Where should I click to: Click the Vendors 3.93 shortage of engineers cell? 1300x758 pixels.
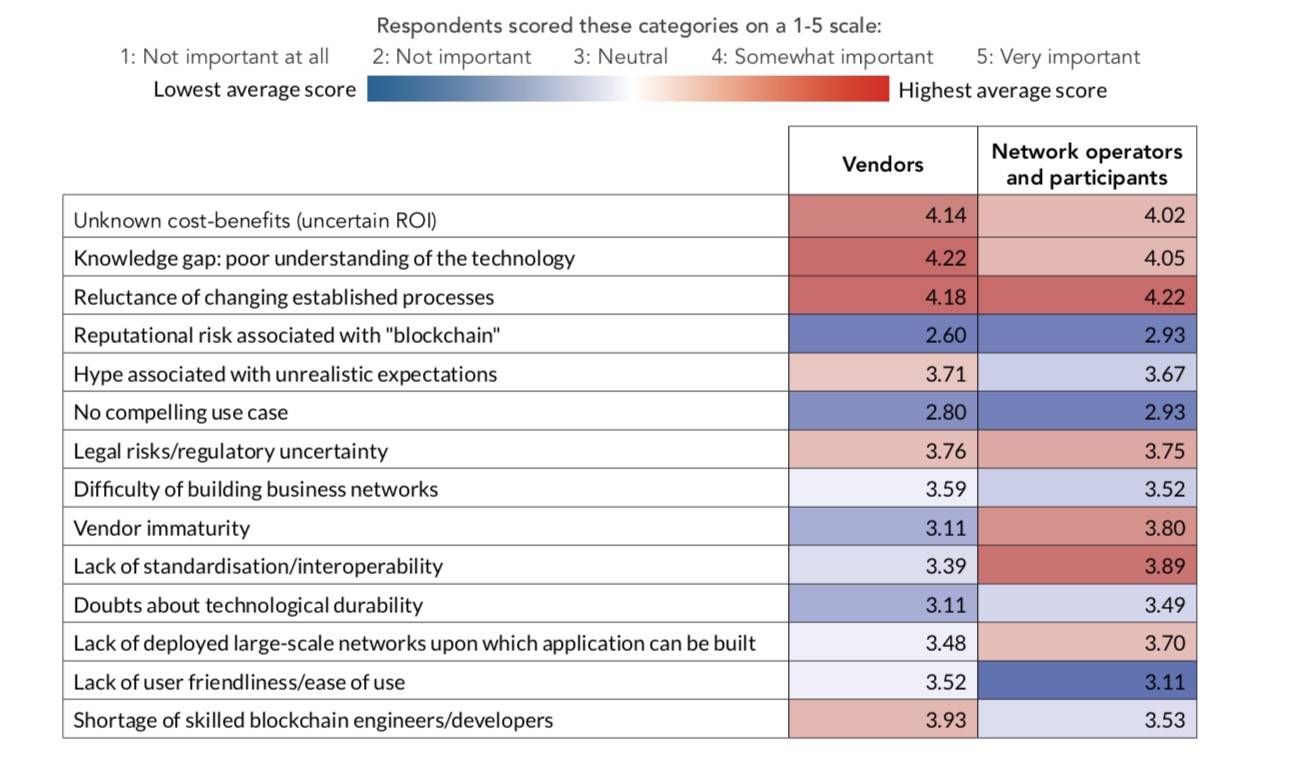pos(882,720)
